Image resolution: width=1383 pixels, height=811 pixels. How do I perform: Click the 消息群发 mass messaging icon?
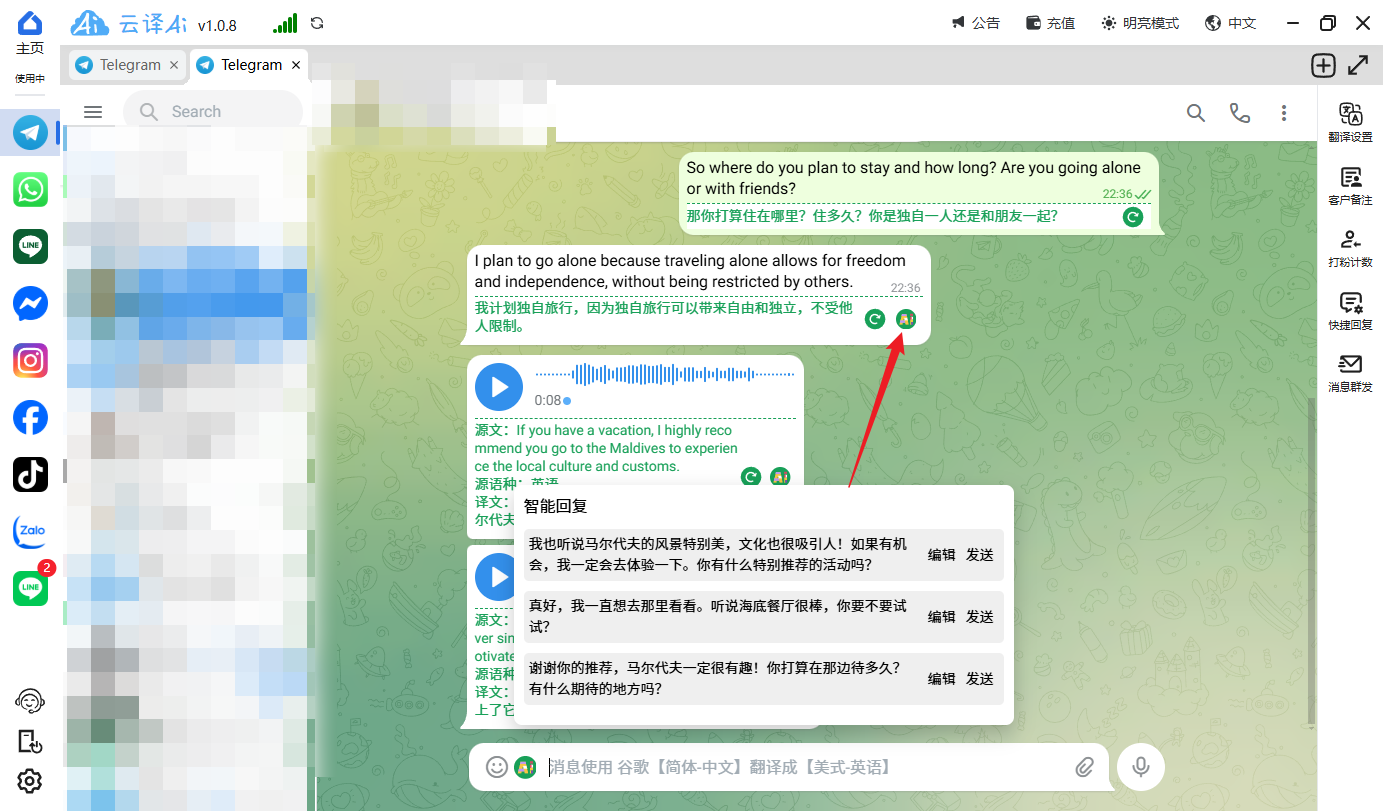(1350, 372)
